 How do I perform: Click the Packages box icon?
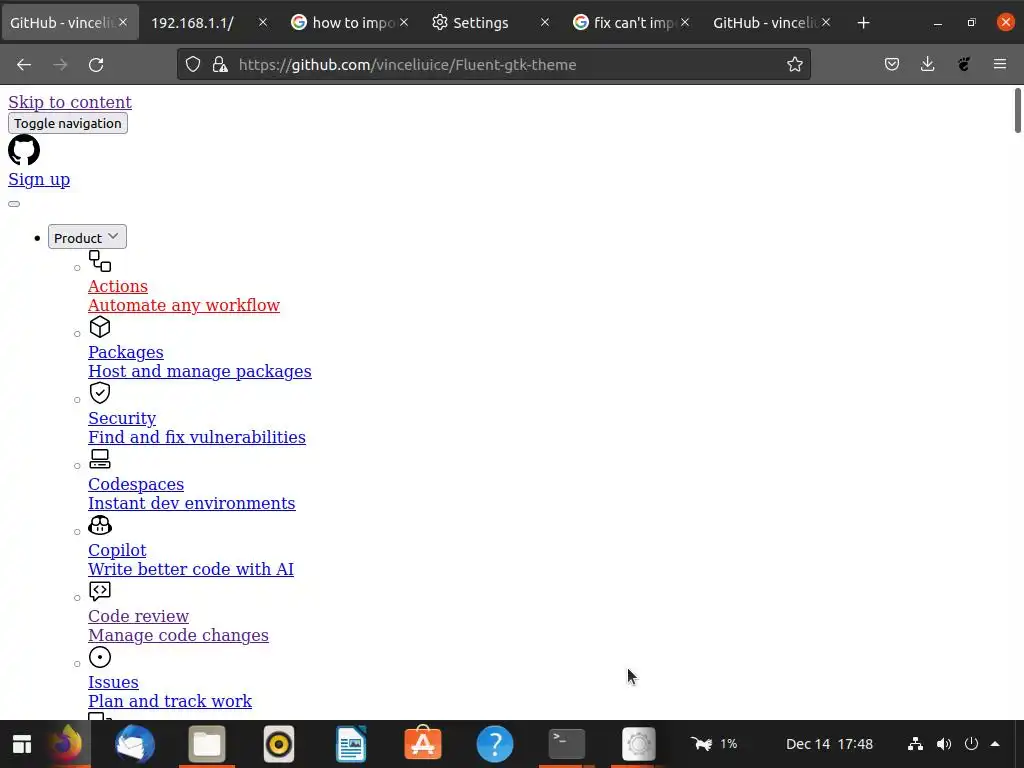point(100,327)
